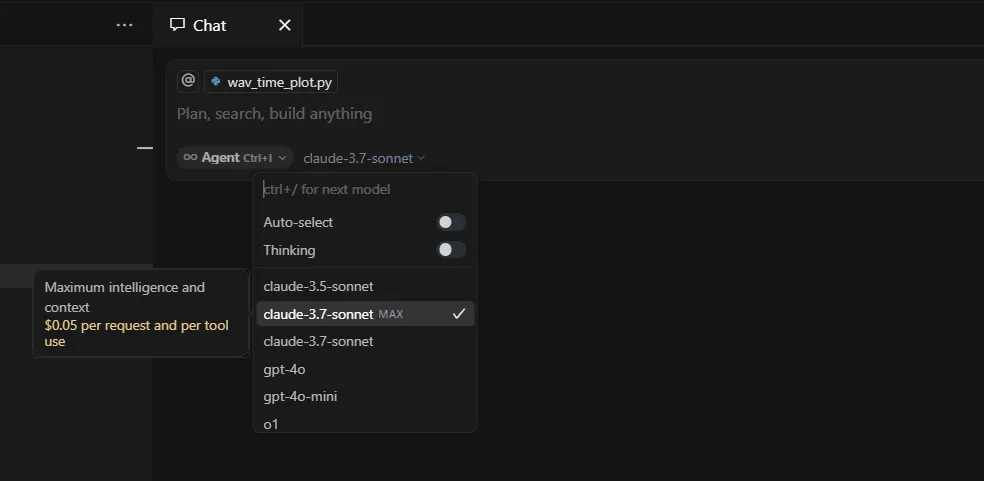Click the MAX badge on claude-3.7-sonnet
Screen dimensions: 984x481
390,314
